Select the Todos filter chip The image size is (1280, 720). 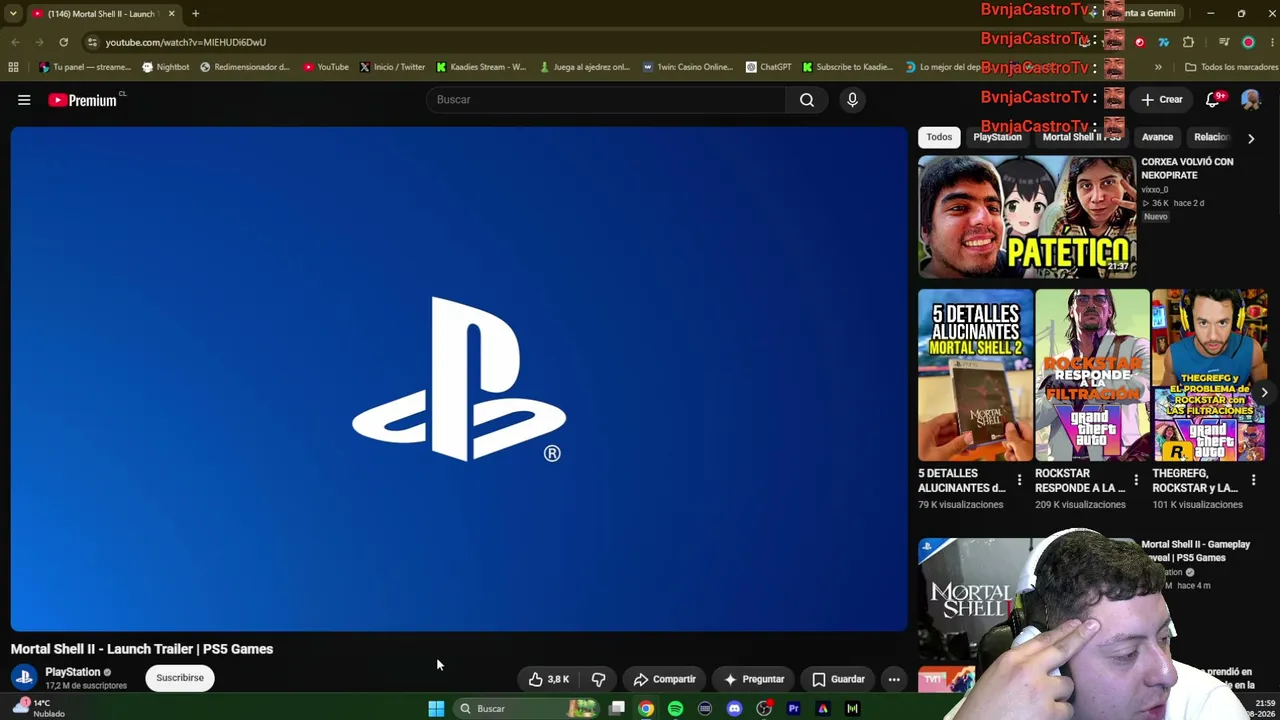[x=939, y=137]
